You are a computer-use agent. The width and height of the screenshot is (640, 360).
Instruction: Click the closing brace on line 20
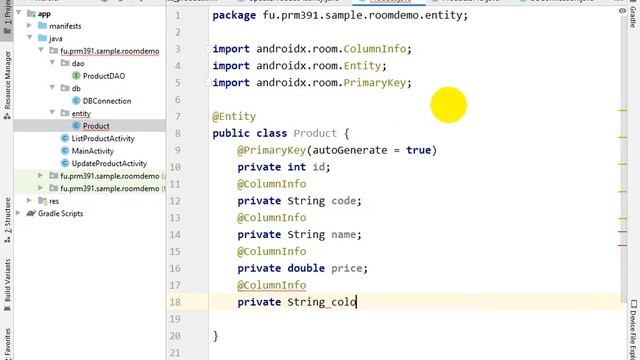coord(216,336)
